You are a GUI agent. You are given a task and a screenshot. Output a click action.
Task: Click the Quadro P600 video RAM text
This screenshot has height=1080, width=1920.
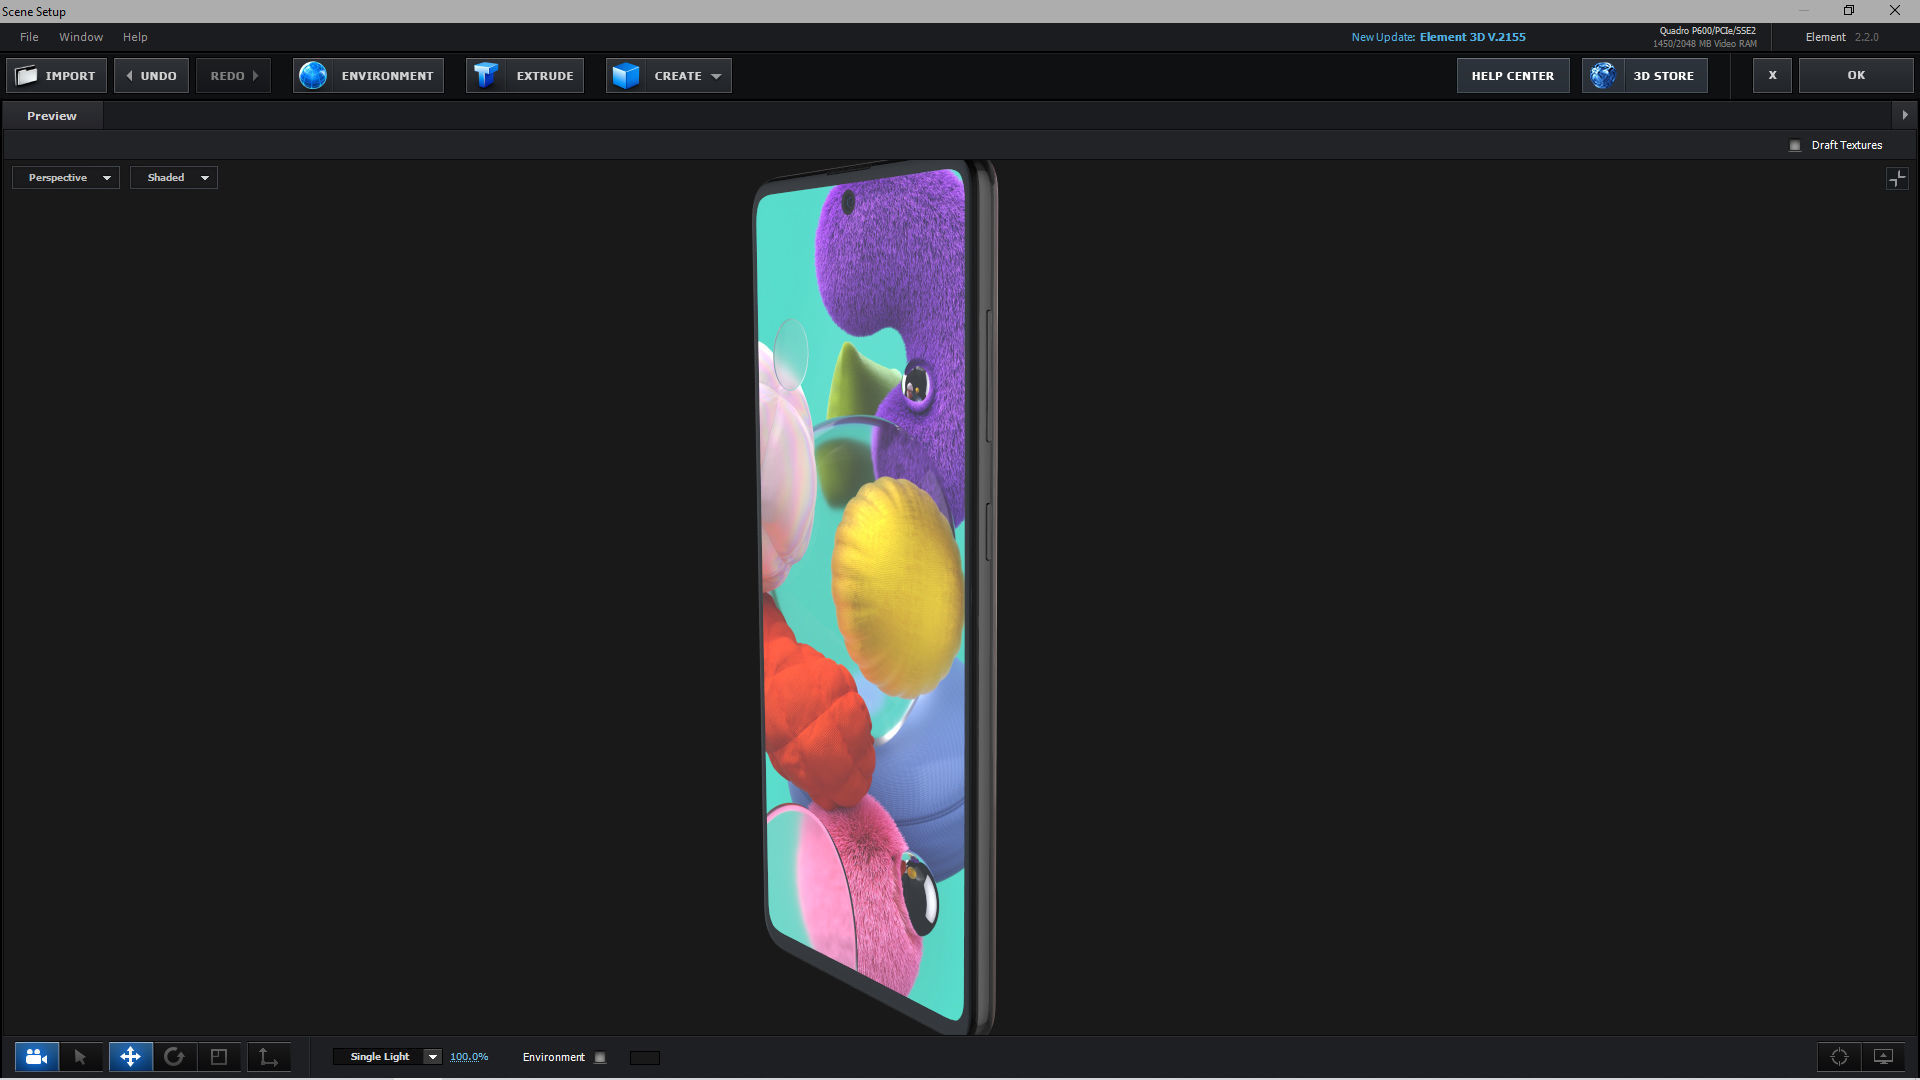coord(1705,37)
